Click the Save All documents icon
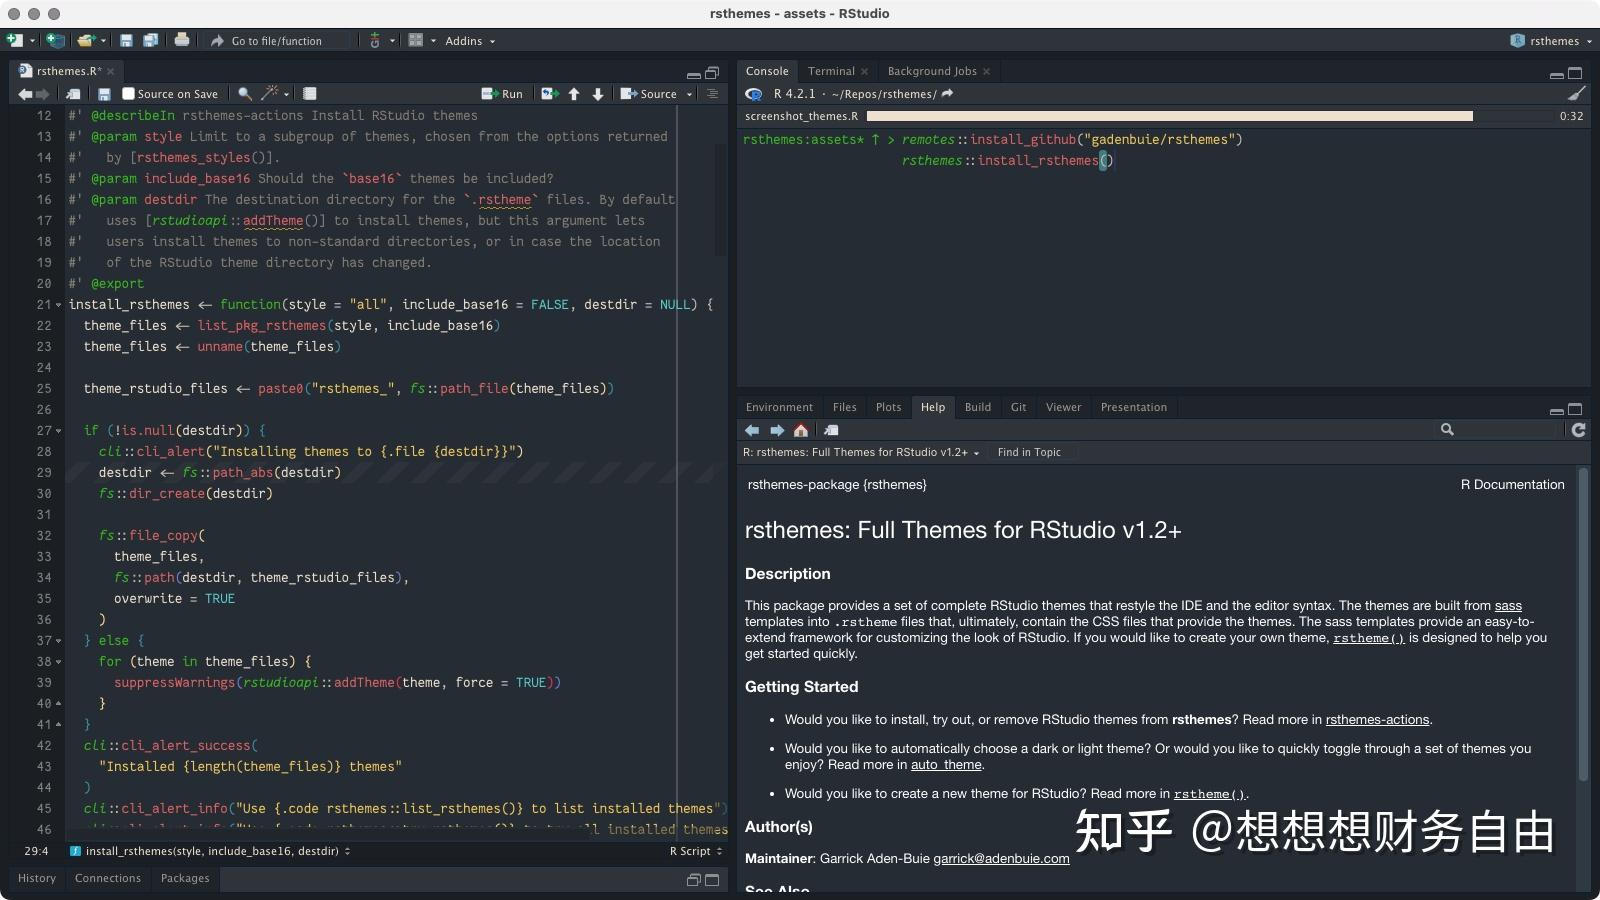1600x900 pixels. click(x=150, y=40)
